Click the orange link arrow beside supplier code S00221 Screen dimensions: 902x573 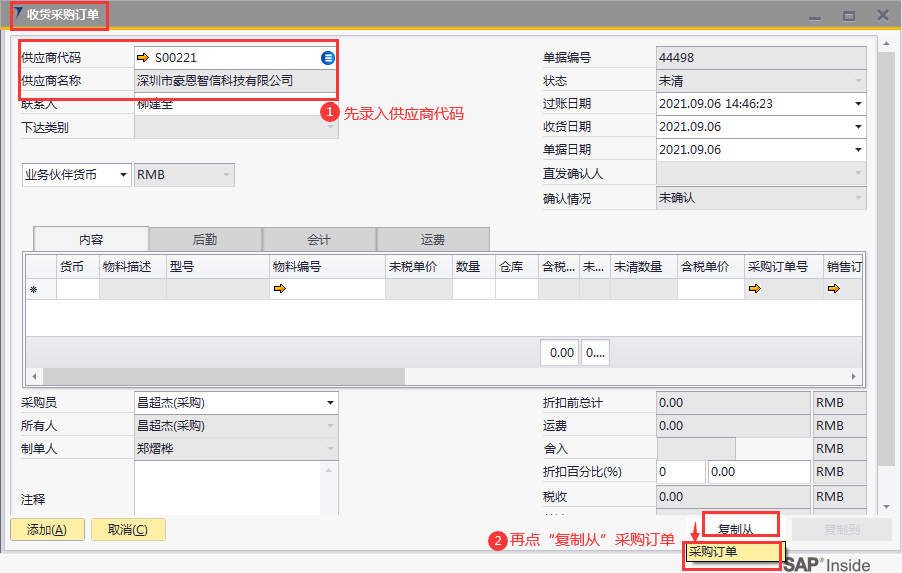[x=143, y=58]
